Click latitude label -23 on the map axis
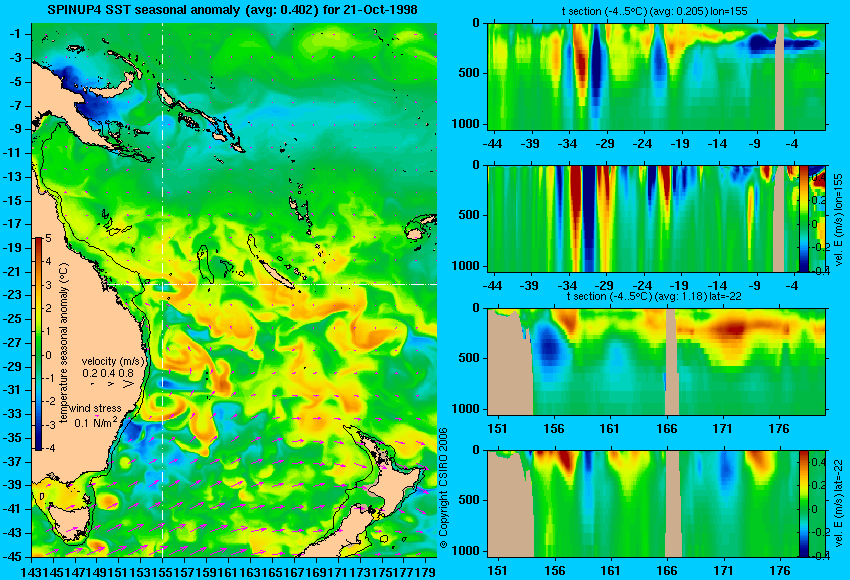This screenshot has height=580, width=850. (12, 295)
